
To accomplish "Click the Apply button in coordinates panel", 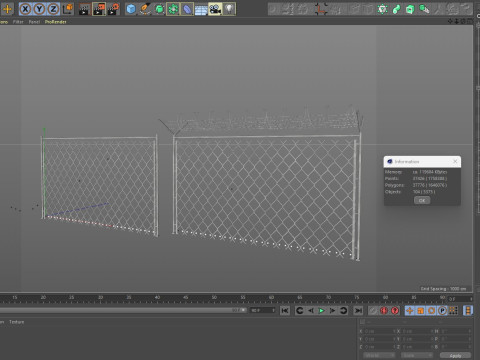I will pos(455,356).
